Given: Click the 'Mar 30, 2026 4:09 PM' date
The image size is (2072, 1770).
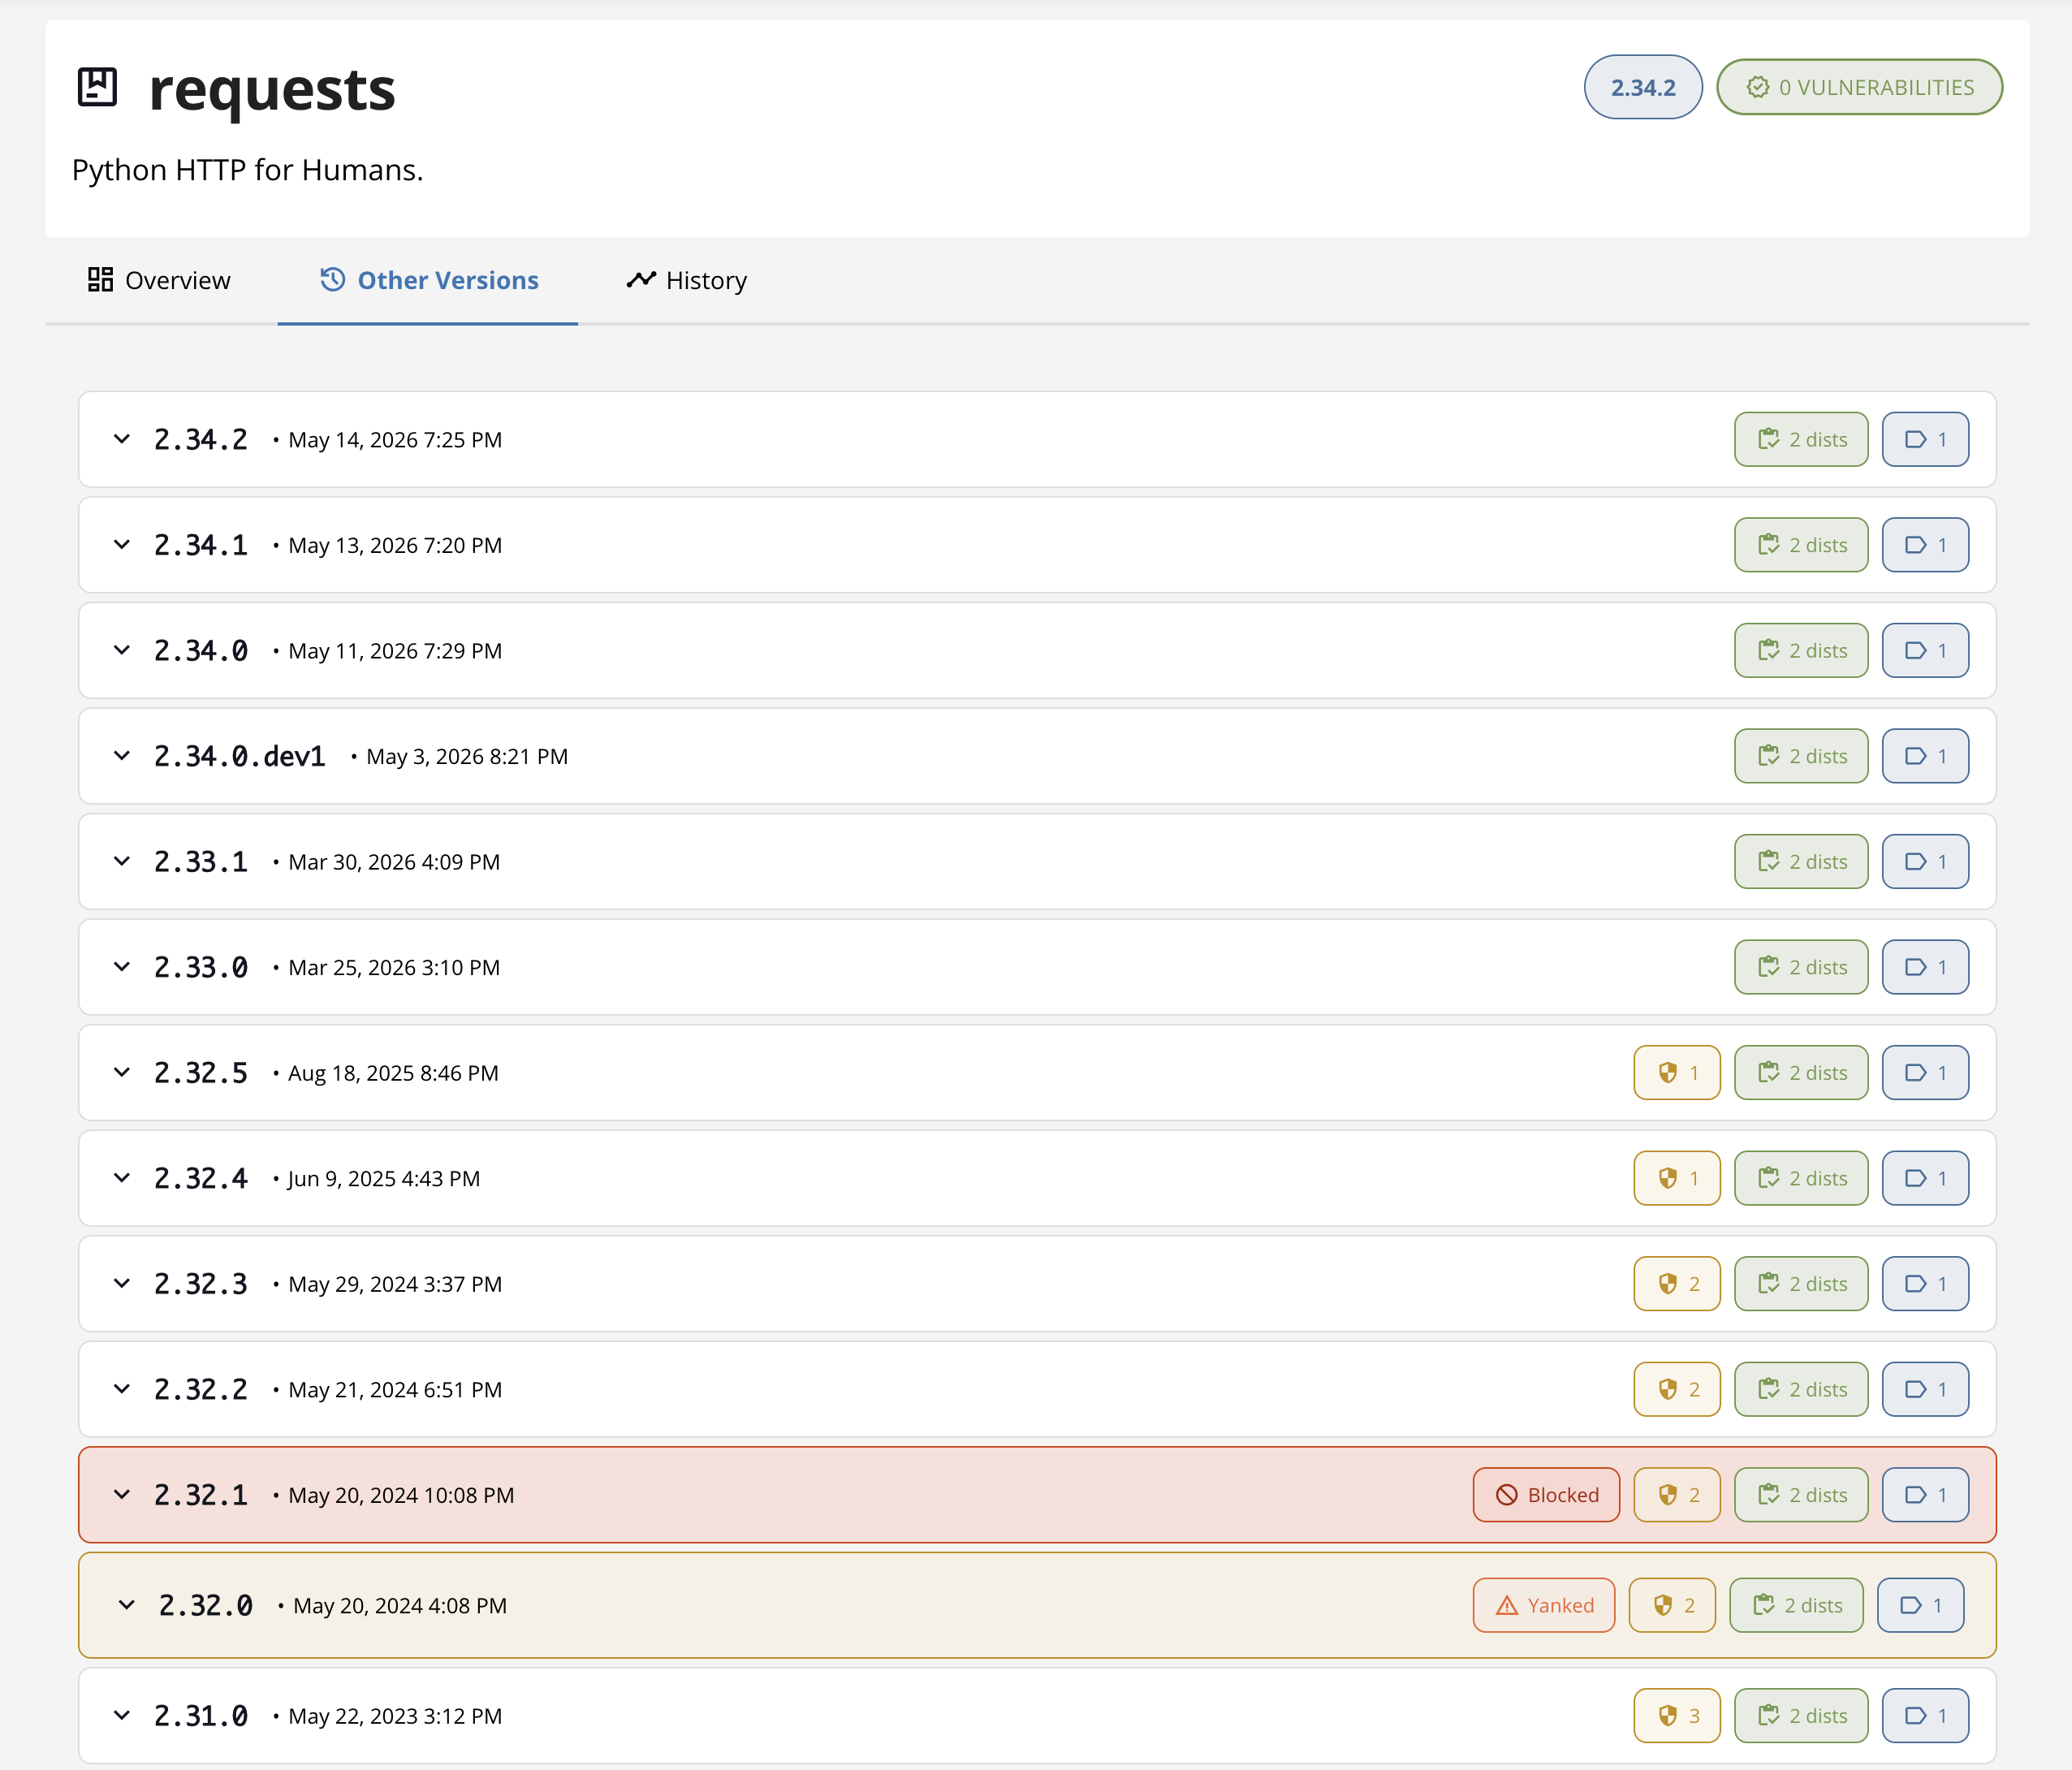Looking at the screenshot, I should pyautogui.click(x=394, y=862).
